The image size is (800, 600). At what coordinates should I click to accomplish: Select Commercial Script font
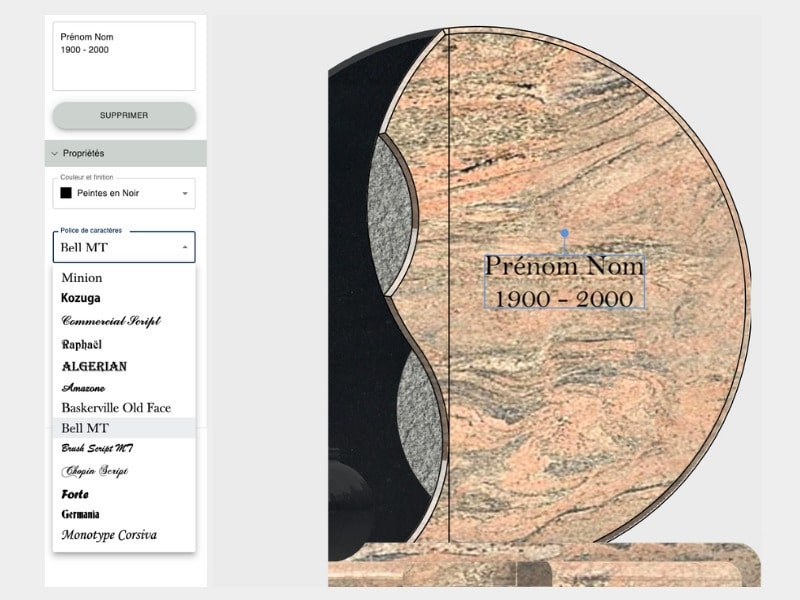click(x=124, y=321)
